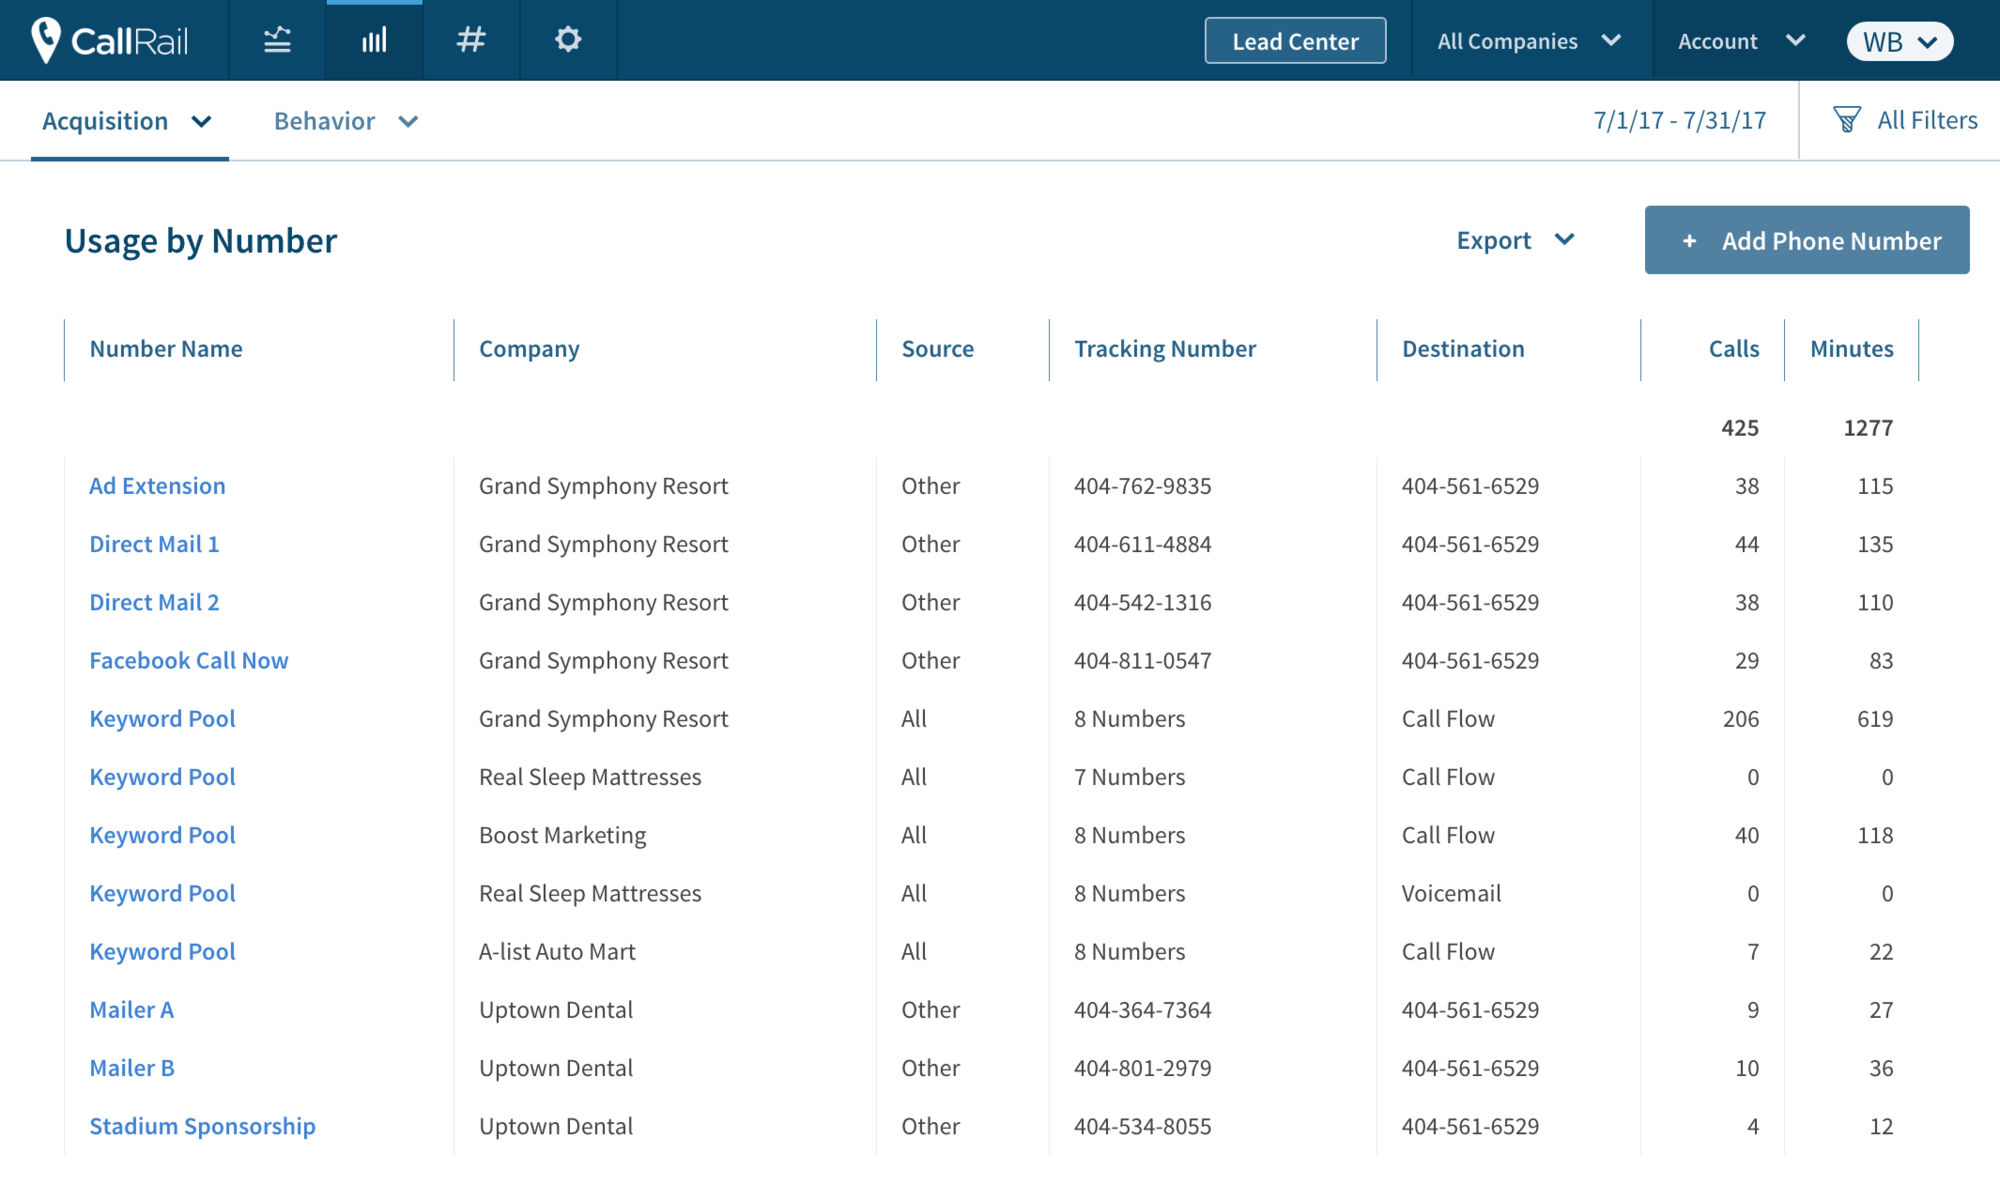2000x1185 pixels.
Task: Click the 7/1/17 - 7/31/17 date range
Action: (x=1679, y=119)
